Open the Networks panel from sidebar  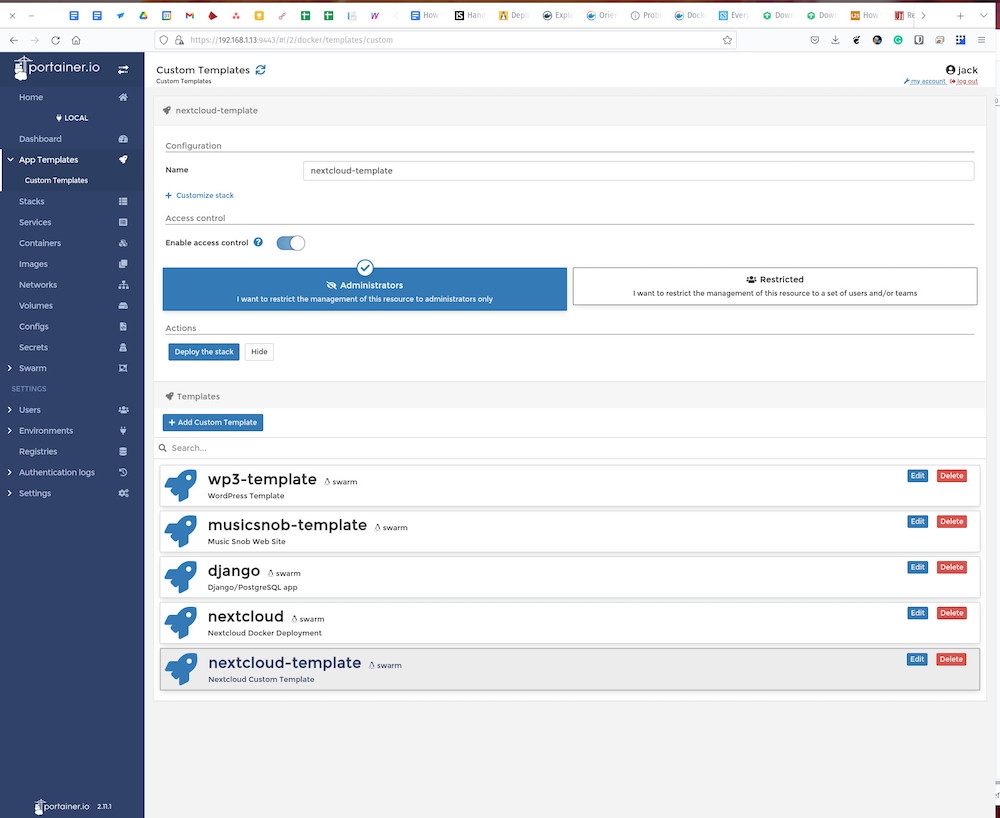[x=37, y=284]
